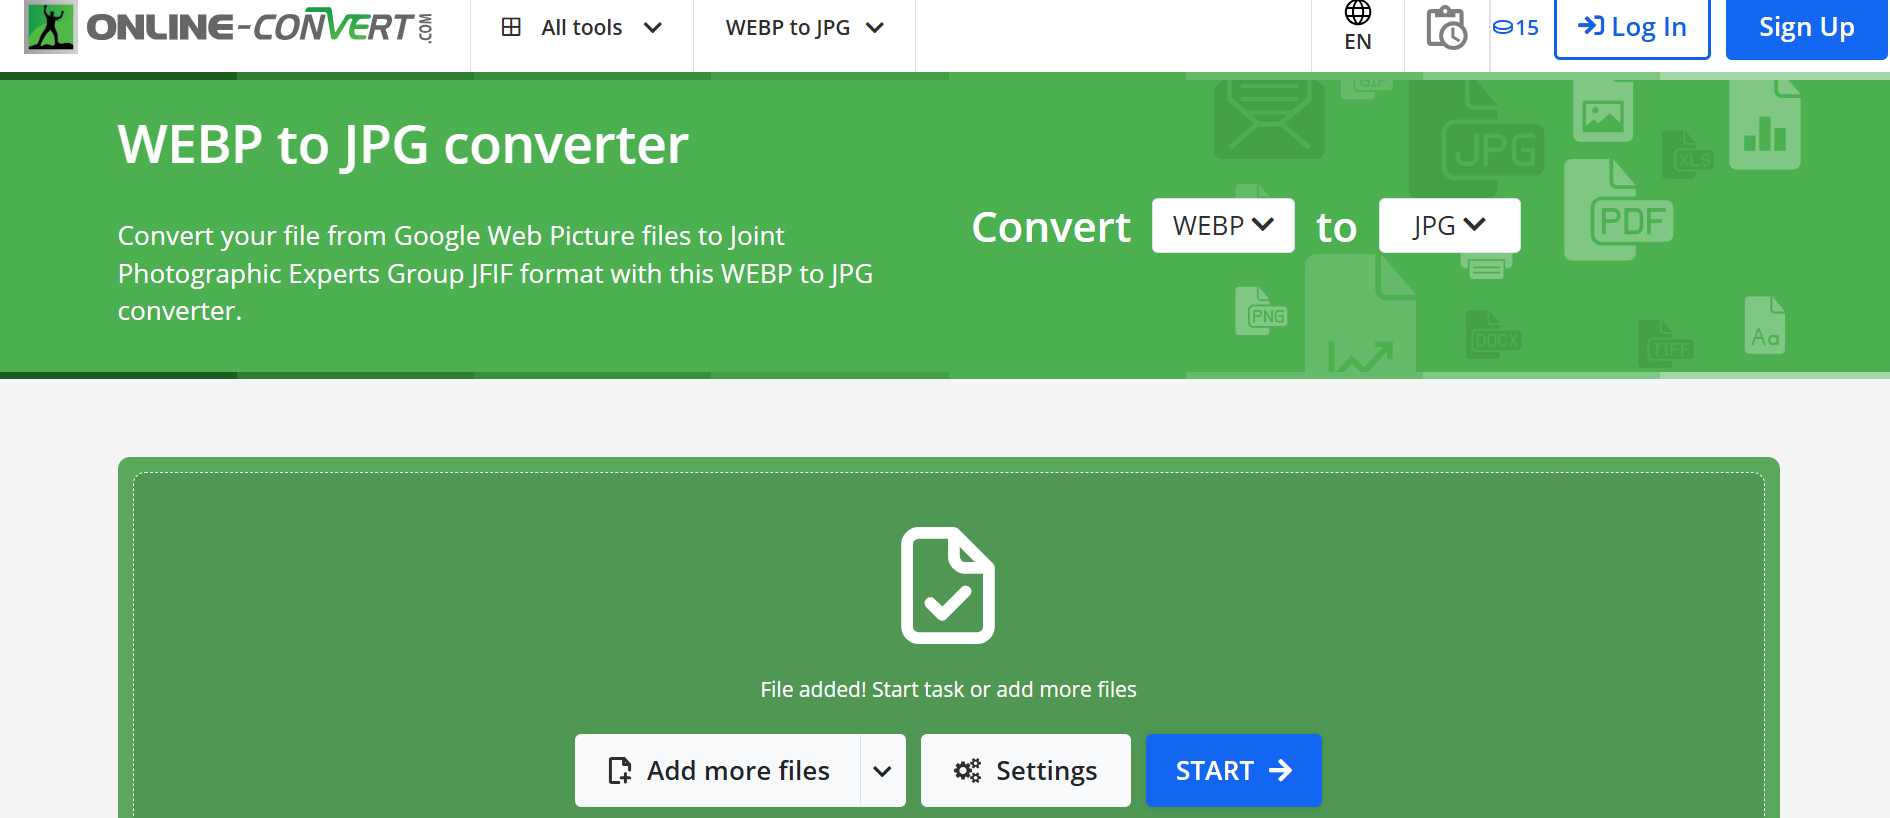Open the All tools menu
Screen dimensions: 1890x818
click(x=581, y=28)
